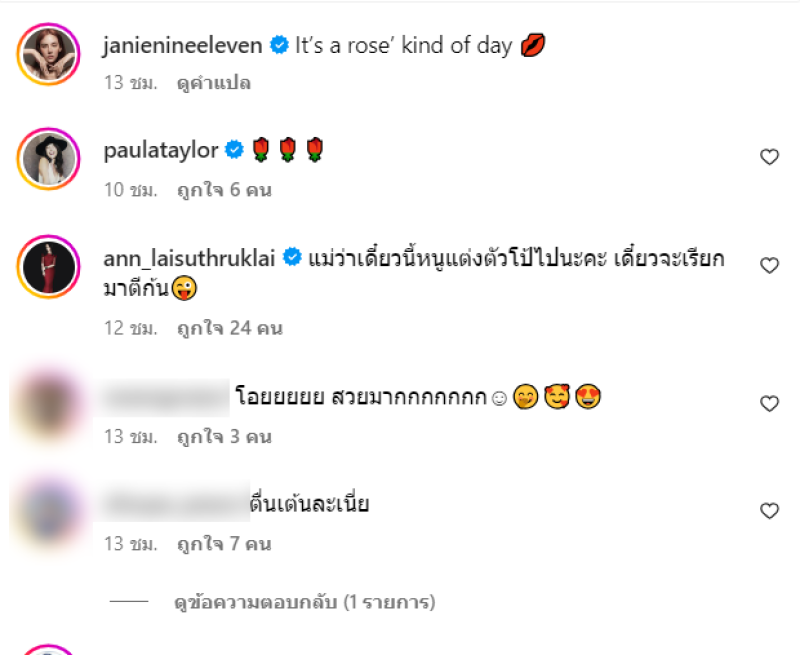View ann_laisuthruklai's profile avatar
This screenshot has height=655, width=800.
point(48,267)
